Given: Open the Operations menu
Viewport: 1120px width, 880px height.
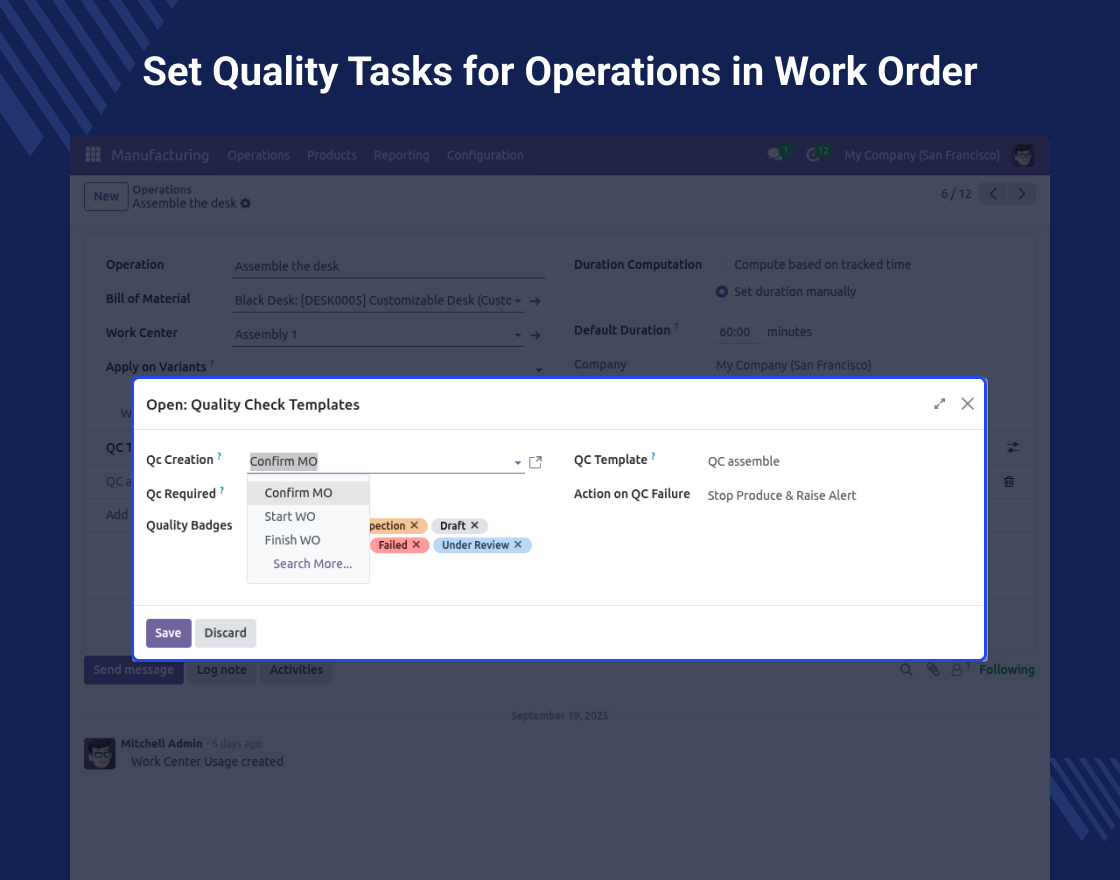Looking at the screenshot, I should (x=259, y=155).
